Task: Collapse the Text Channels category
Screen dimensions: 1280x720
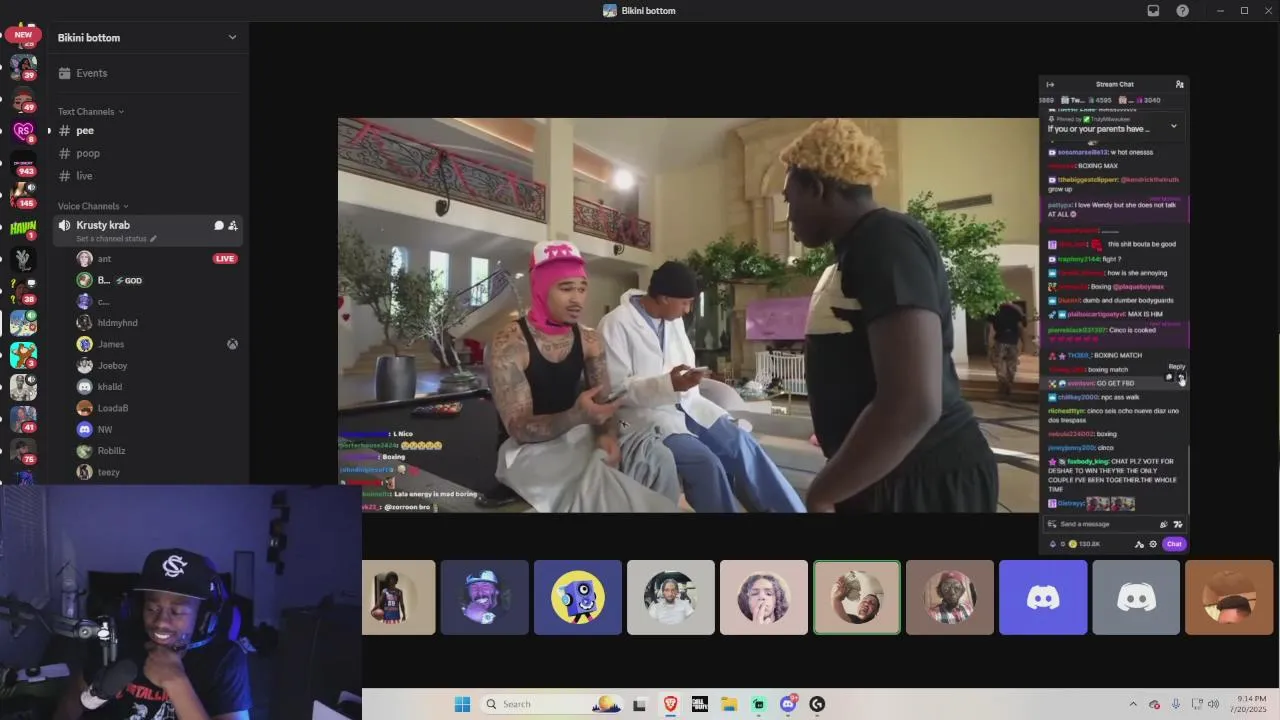Action: (x=91, y=112)
